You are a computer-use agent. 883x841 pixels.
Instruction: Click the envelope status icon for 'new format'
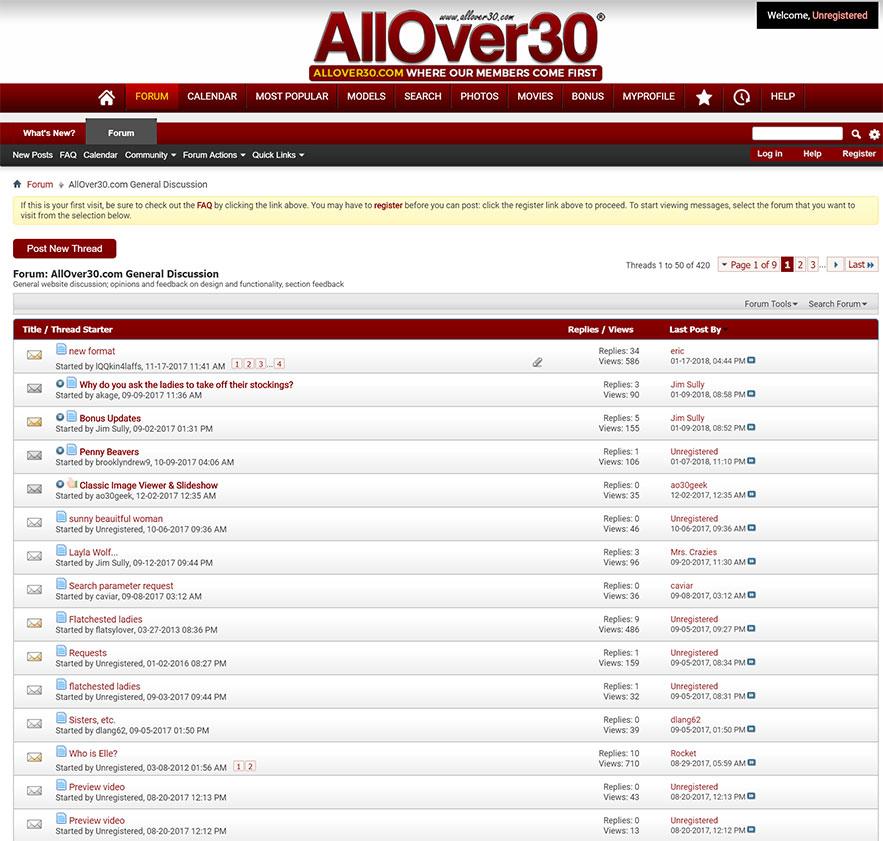pyautogui.click(x=34, y=355)
